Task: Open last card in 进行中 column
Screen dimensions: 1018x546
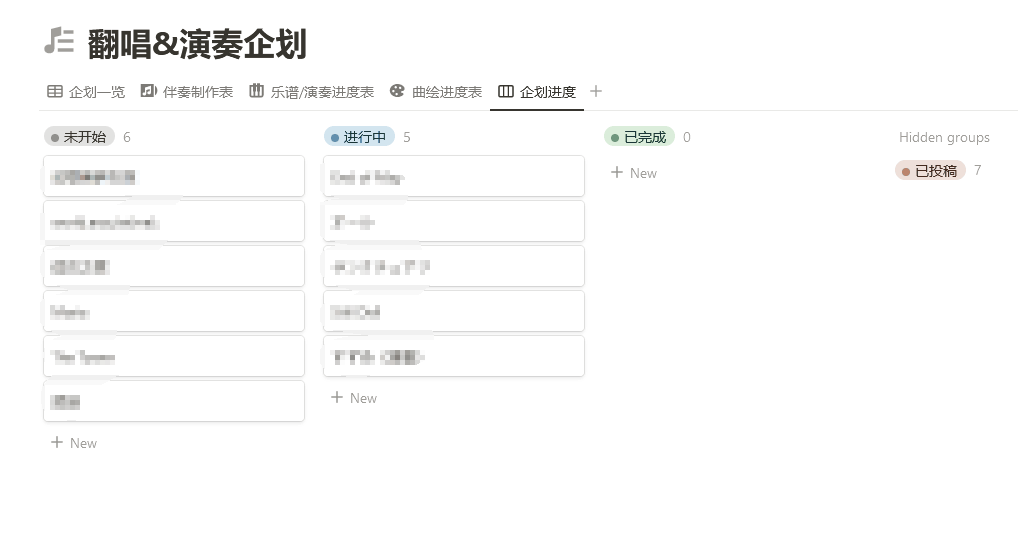Action: click(x=454, y=356)
